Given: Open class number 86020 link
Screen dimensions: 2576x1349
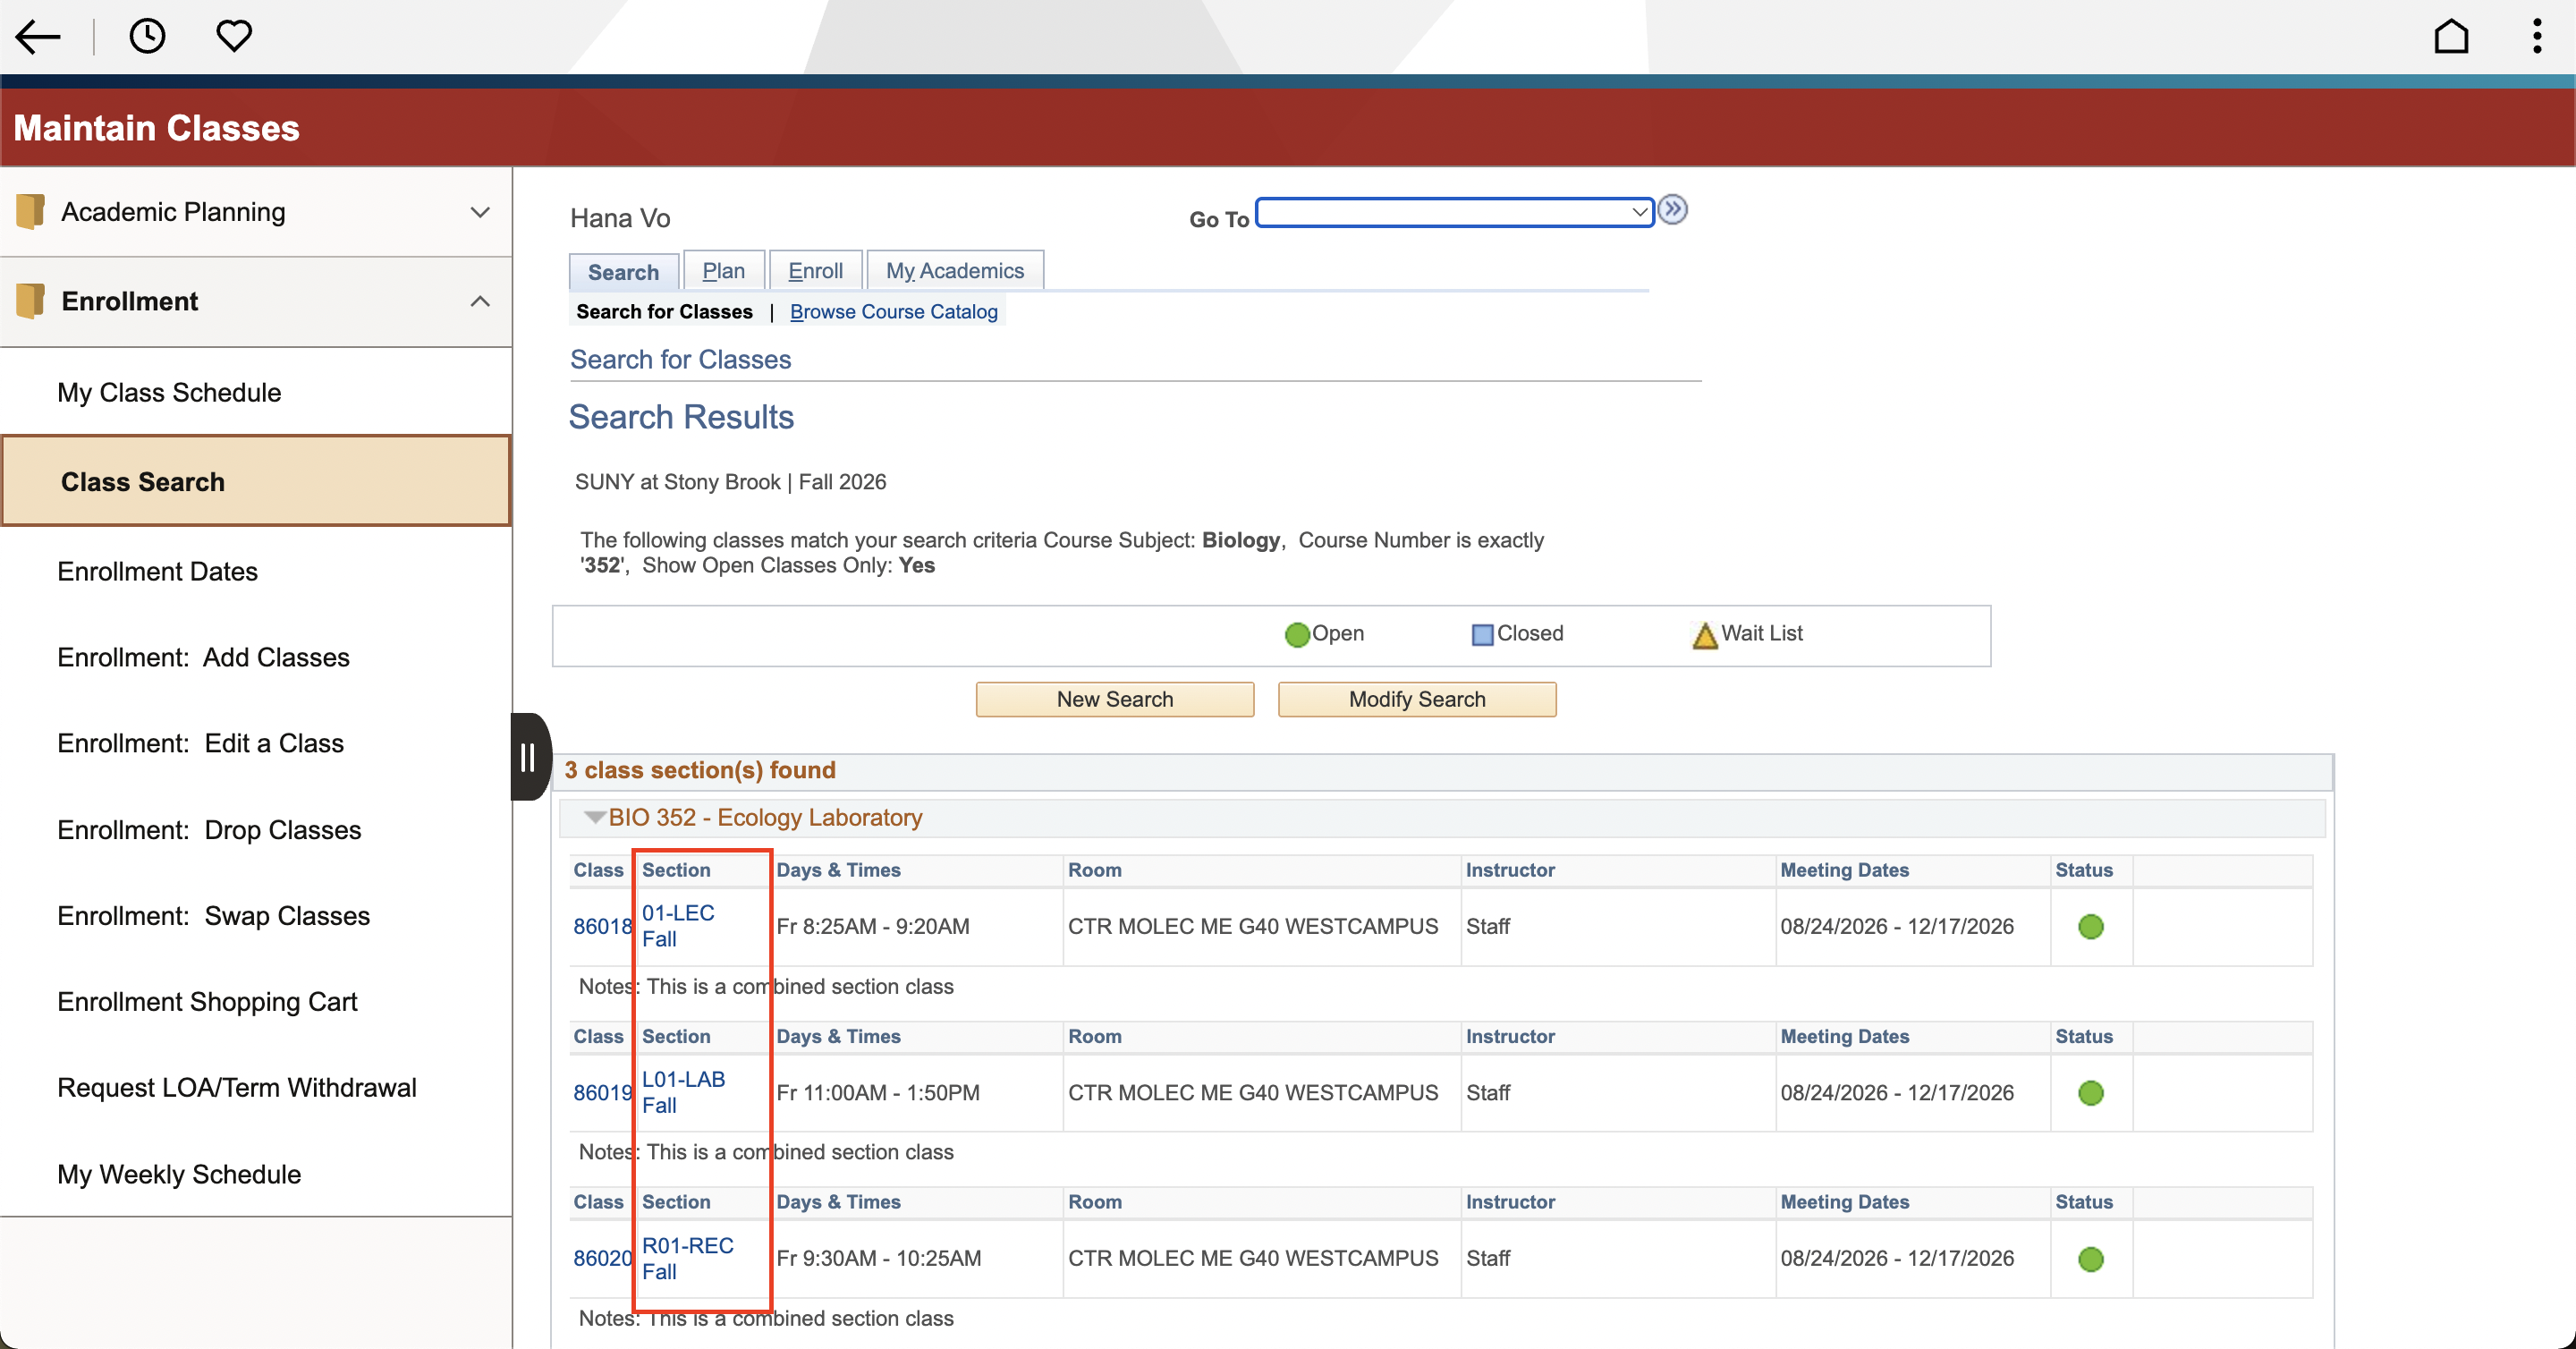Looking at the screenshot, I should click(603, 1259).
